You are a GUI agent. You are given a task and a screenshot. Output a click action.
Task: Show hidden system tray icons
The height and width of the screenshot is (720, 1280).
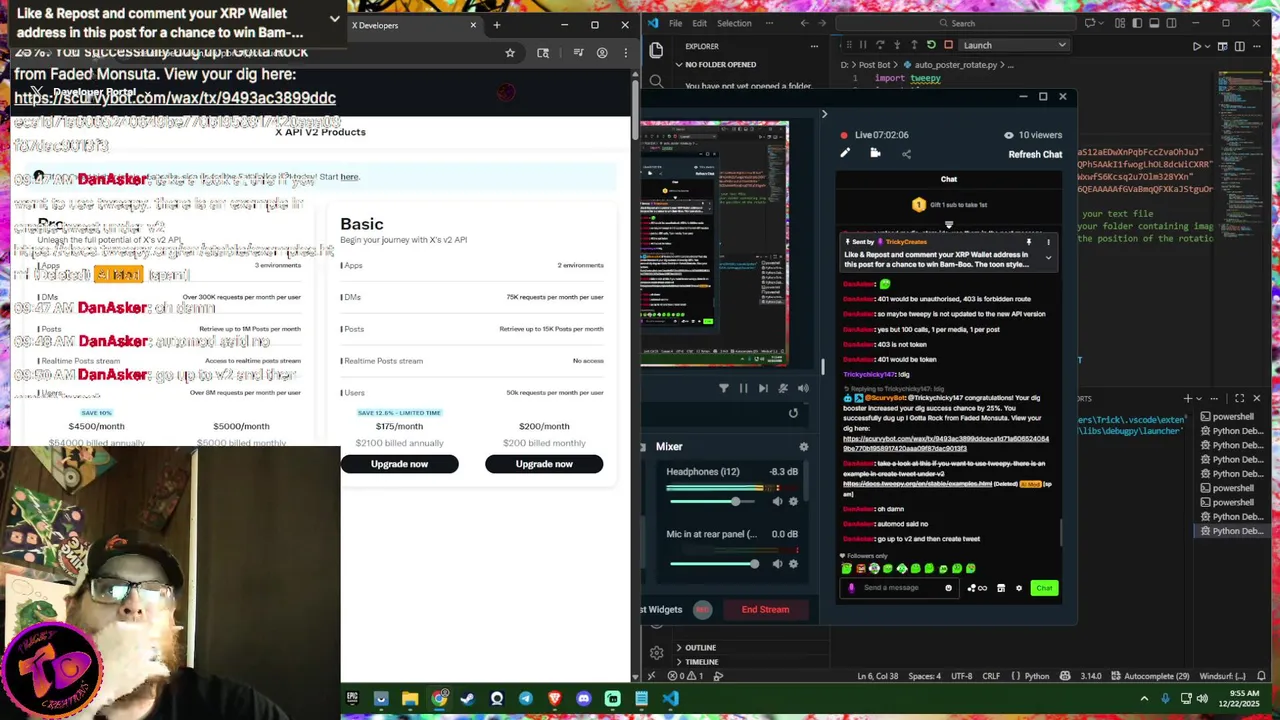tap(1145, 699)
